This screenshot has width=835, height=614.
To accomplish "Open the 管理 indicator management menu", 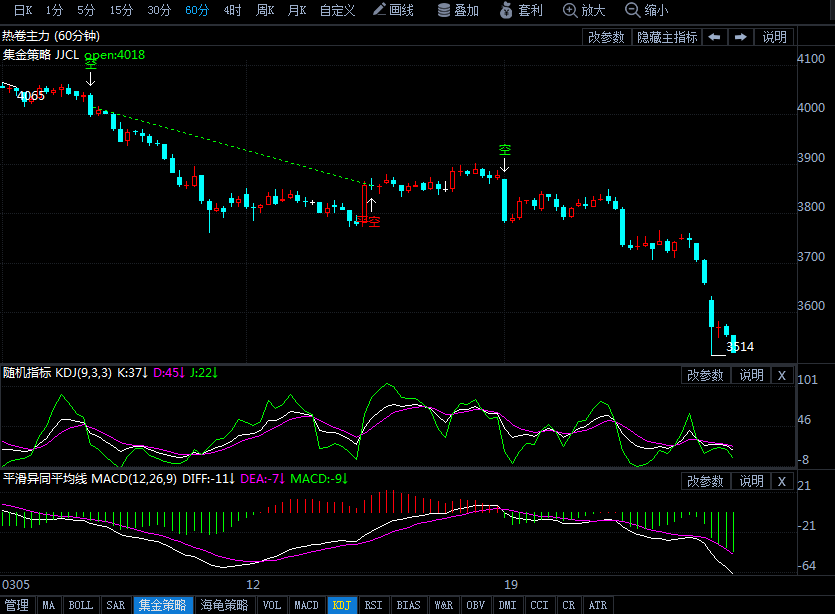I will click(x=17, y=605).
